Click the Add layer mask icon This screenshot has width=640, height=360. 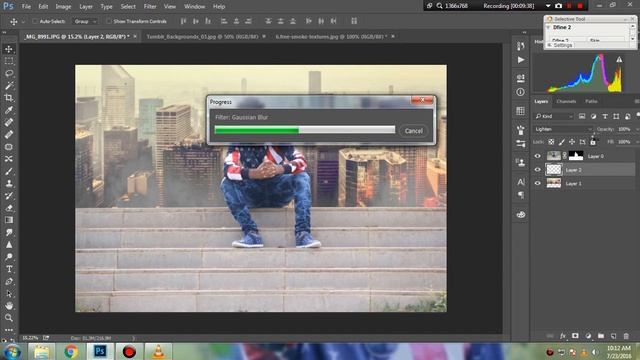pyautogui.click(x=575, y=336)
